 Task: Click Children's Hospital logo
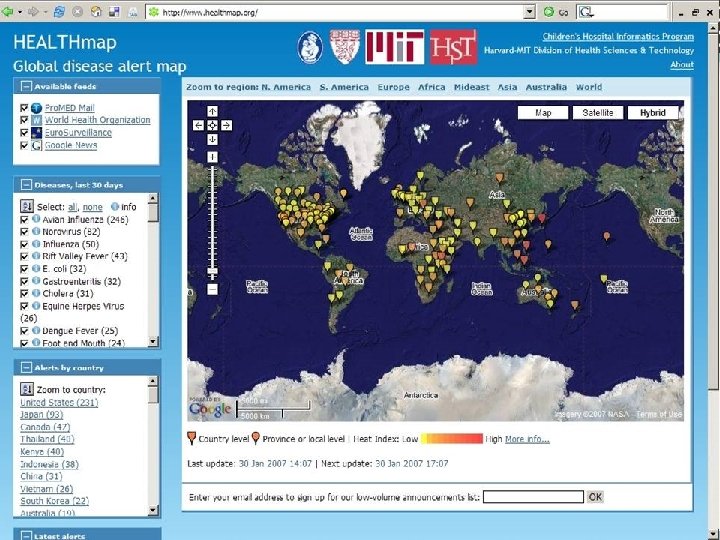tap(310, 47)
